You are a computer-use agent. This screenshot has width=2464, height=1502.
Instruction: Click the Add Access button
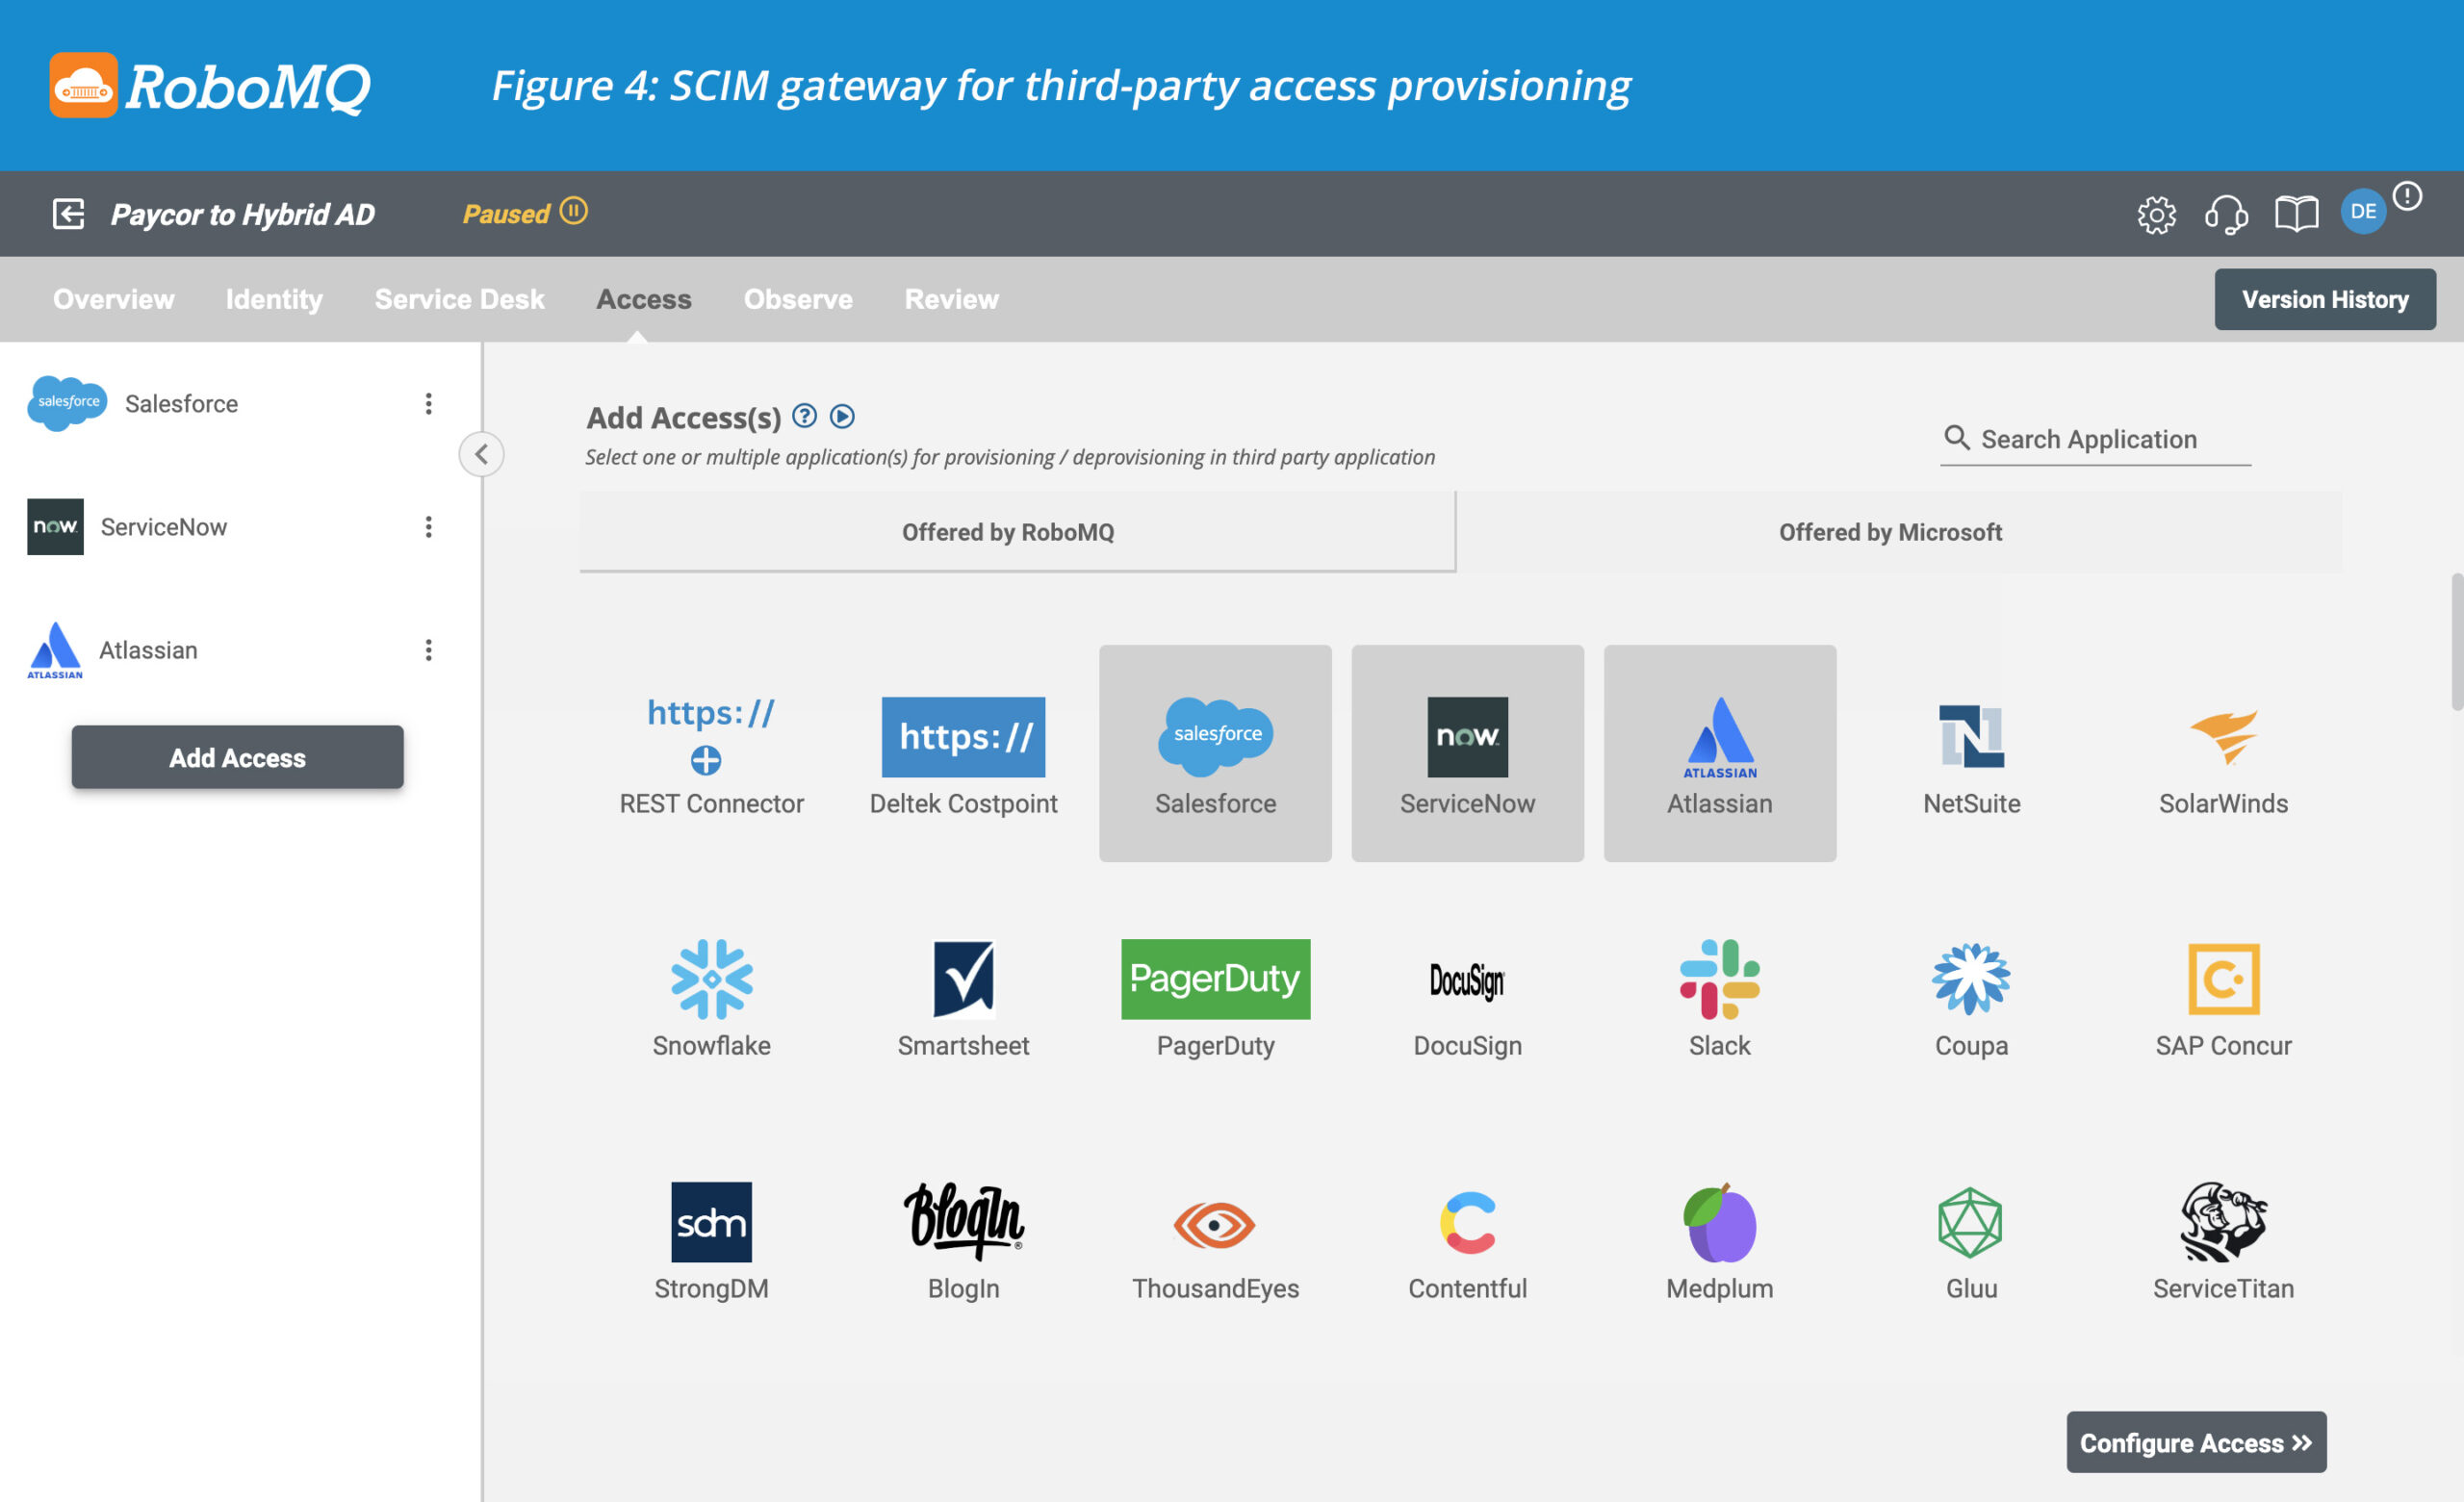(x=236, y=756)
